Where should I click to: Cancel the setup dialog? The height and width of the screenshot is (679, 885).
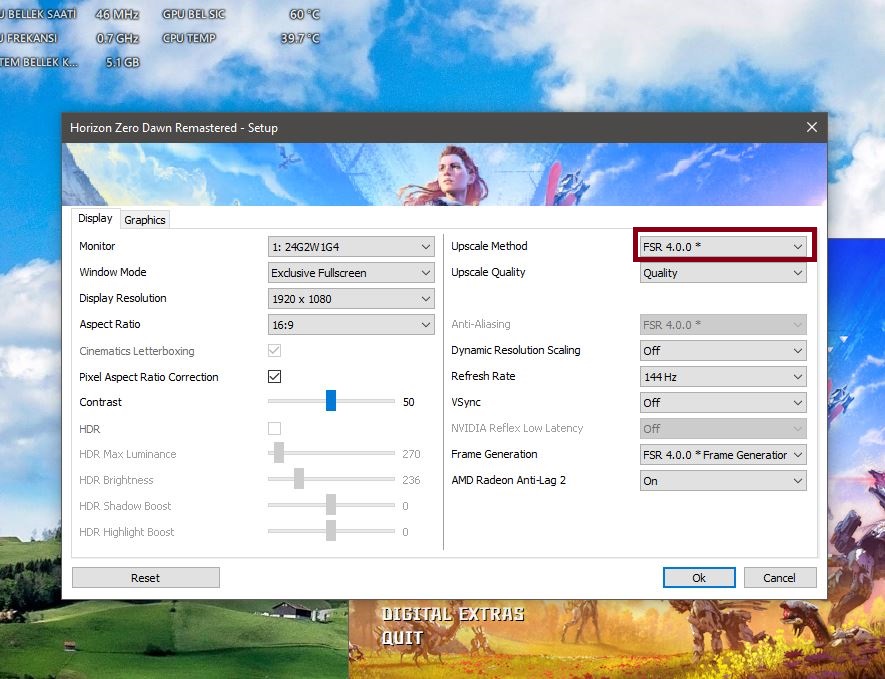pyautogui.click(x=779, y=577)
